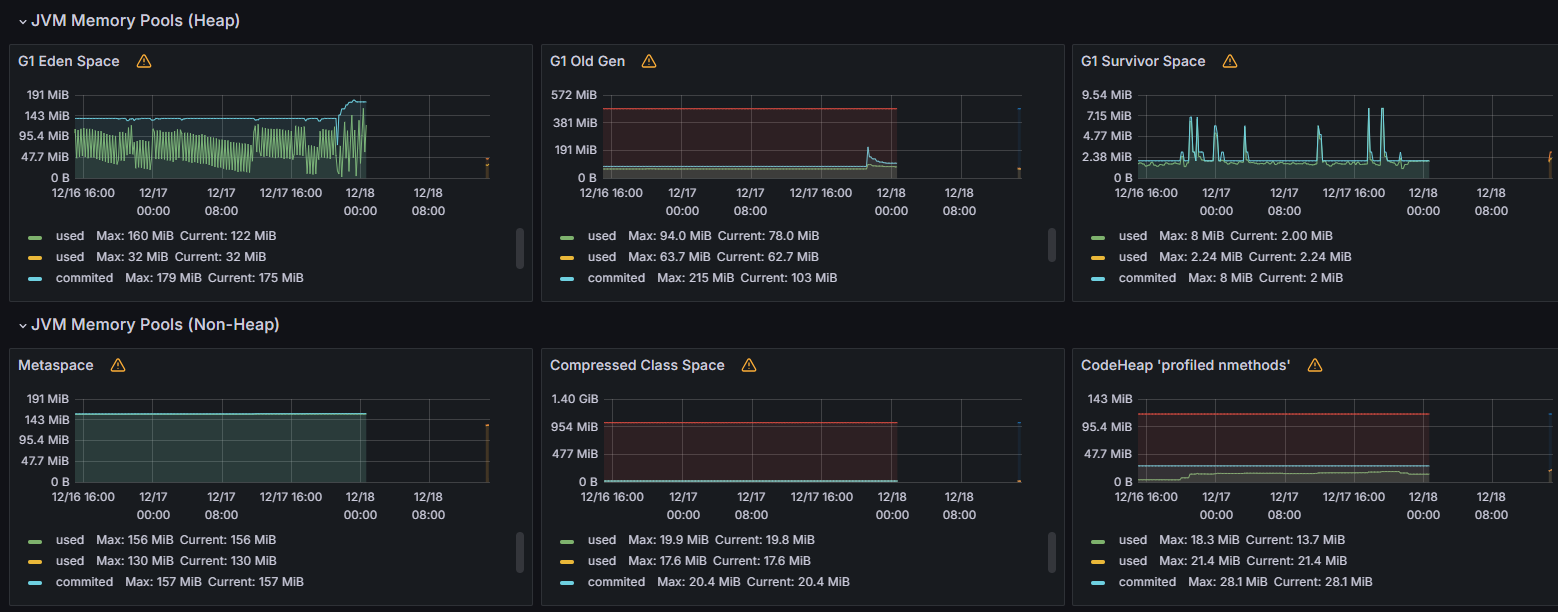
Task: Toggle 'commited' series in Metaspace legend
Action: pyautogui.click(x=84, y=581)
